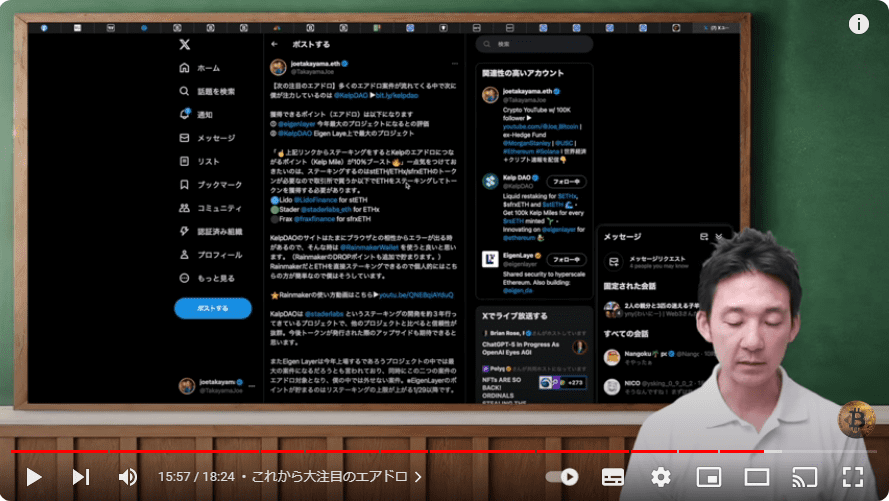Open コミュニティ in X sidebar
This screenshot has width=889, height=501.
pos(210,208)
